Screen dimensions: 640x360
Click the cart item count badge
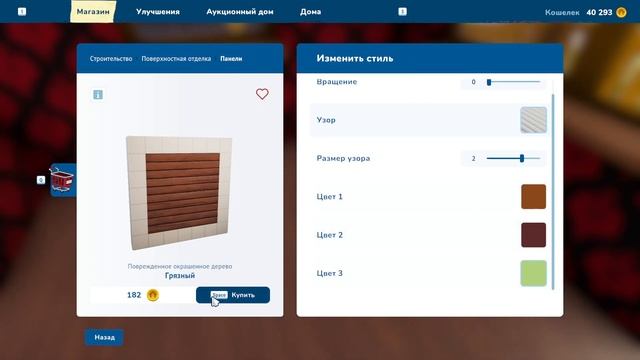coord(41,180)
